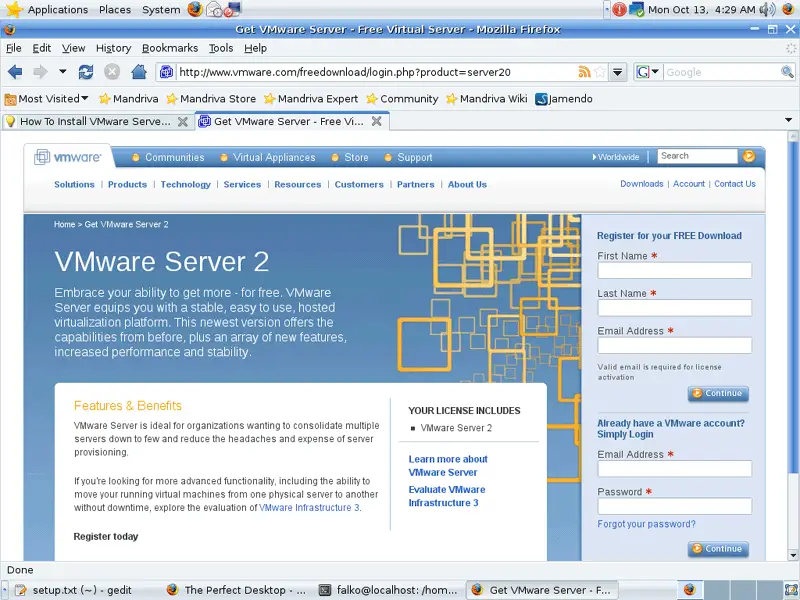This screenshot has height=600, width=800.
Task: Click the orange search go button
Action: click(x=749, y=156)
